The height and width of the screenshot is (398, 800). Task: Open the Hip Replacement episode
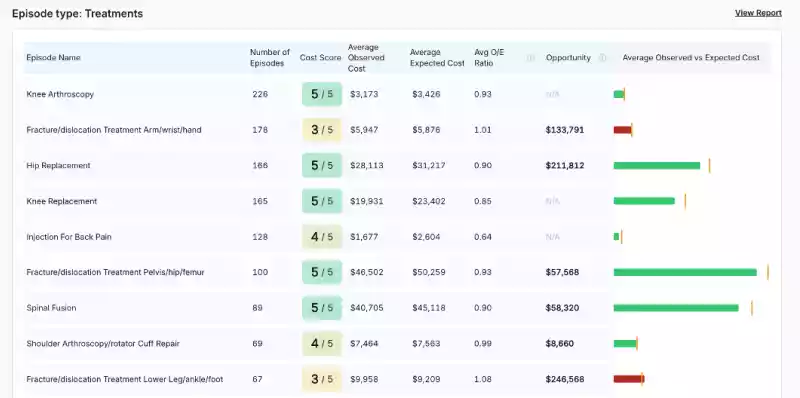tap(58, 165)
